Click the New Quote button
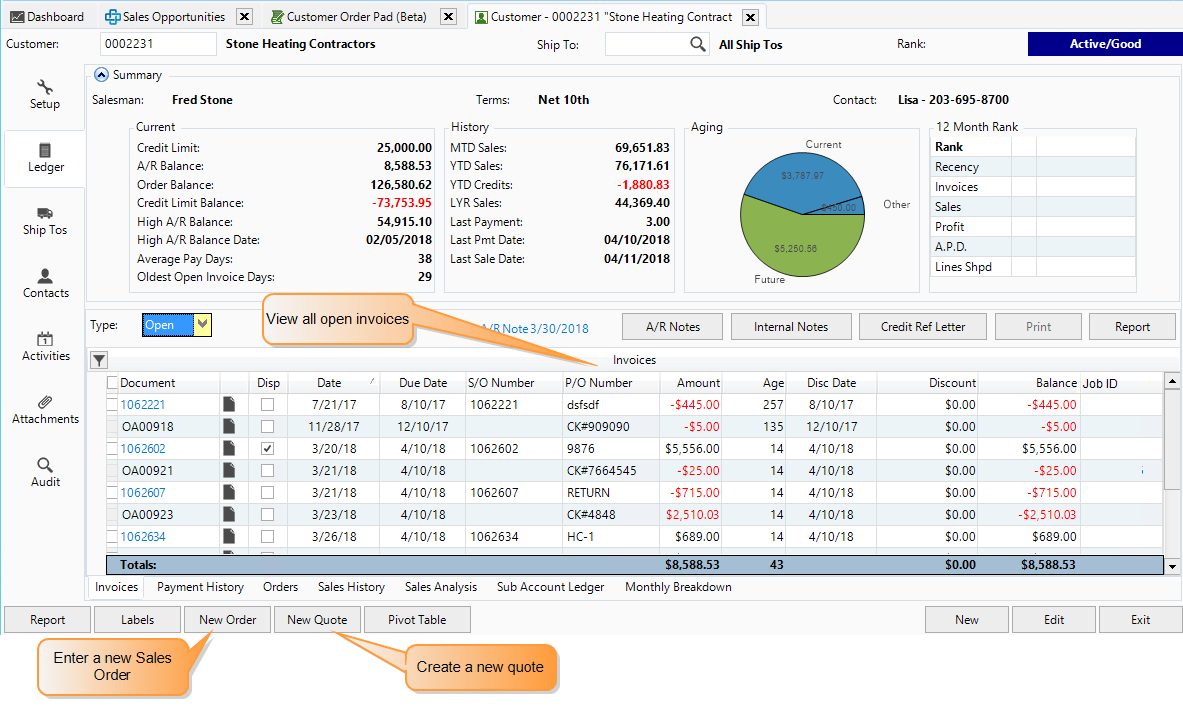The width and height of the screenshot is (1183, 709). (x=317, y=619)
